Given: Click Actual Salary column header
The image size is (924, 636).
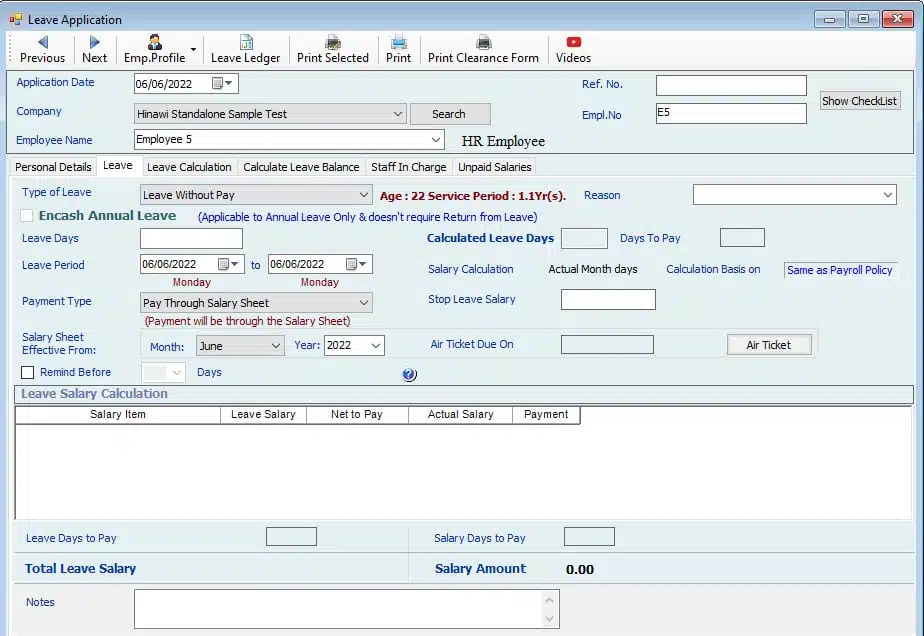Looking at the screenshot, I should click(460, 414).
